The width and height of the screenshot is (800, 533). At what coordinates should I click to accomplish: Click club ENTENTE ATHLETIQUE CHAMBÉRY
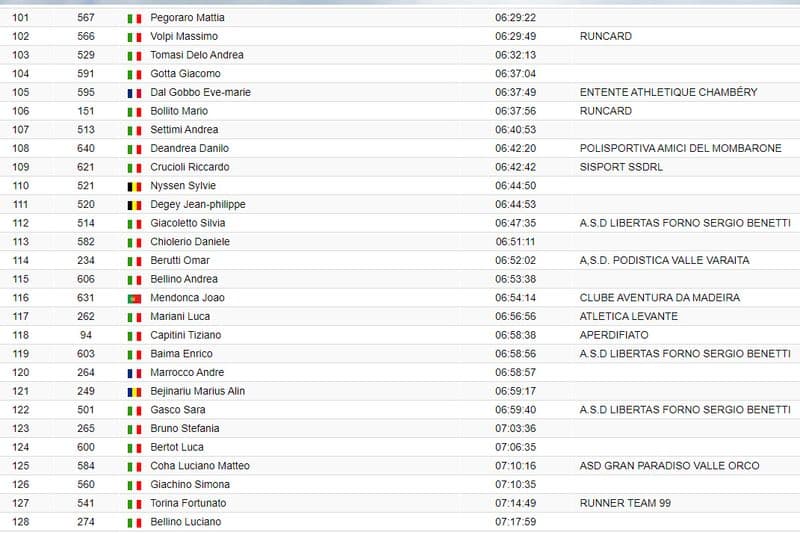point(668,92)
